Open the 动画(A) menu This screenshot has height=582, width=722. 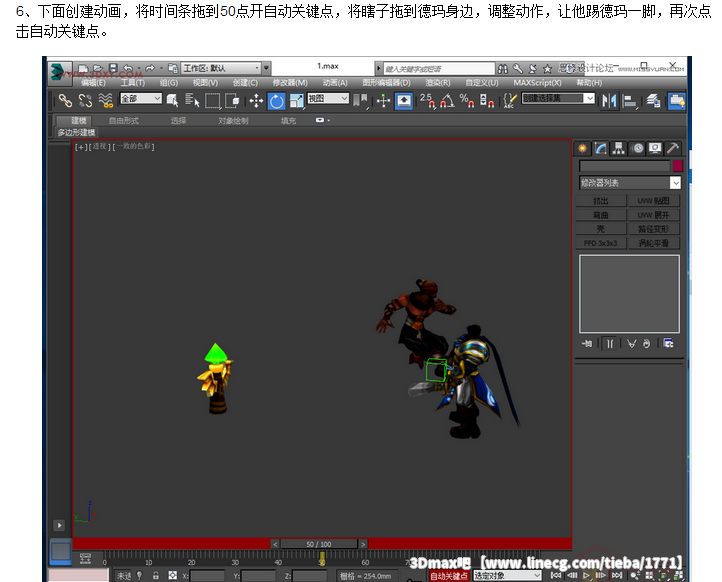(x=335, y=83)
